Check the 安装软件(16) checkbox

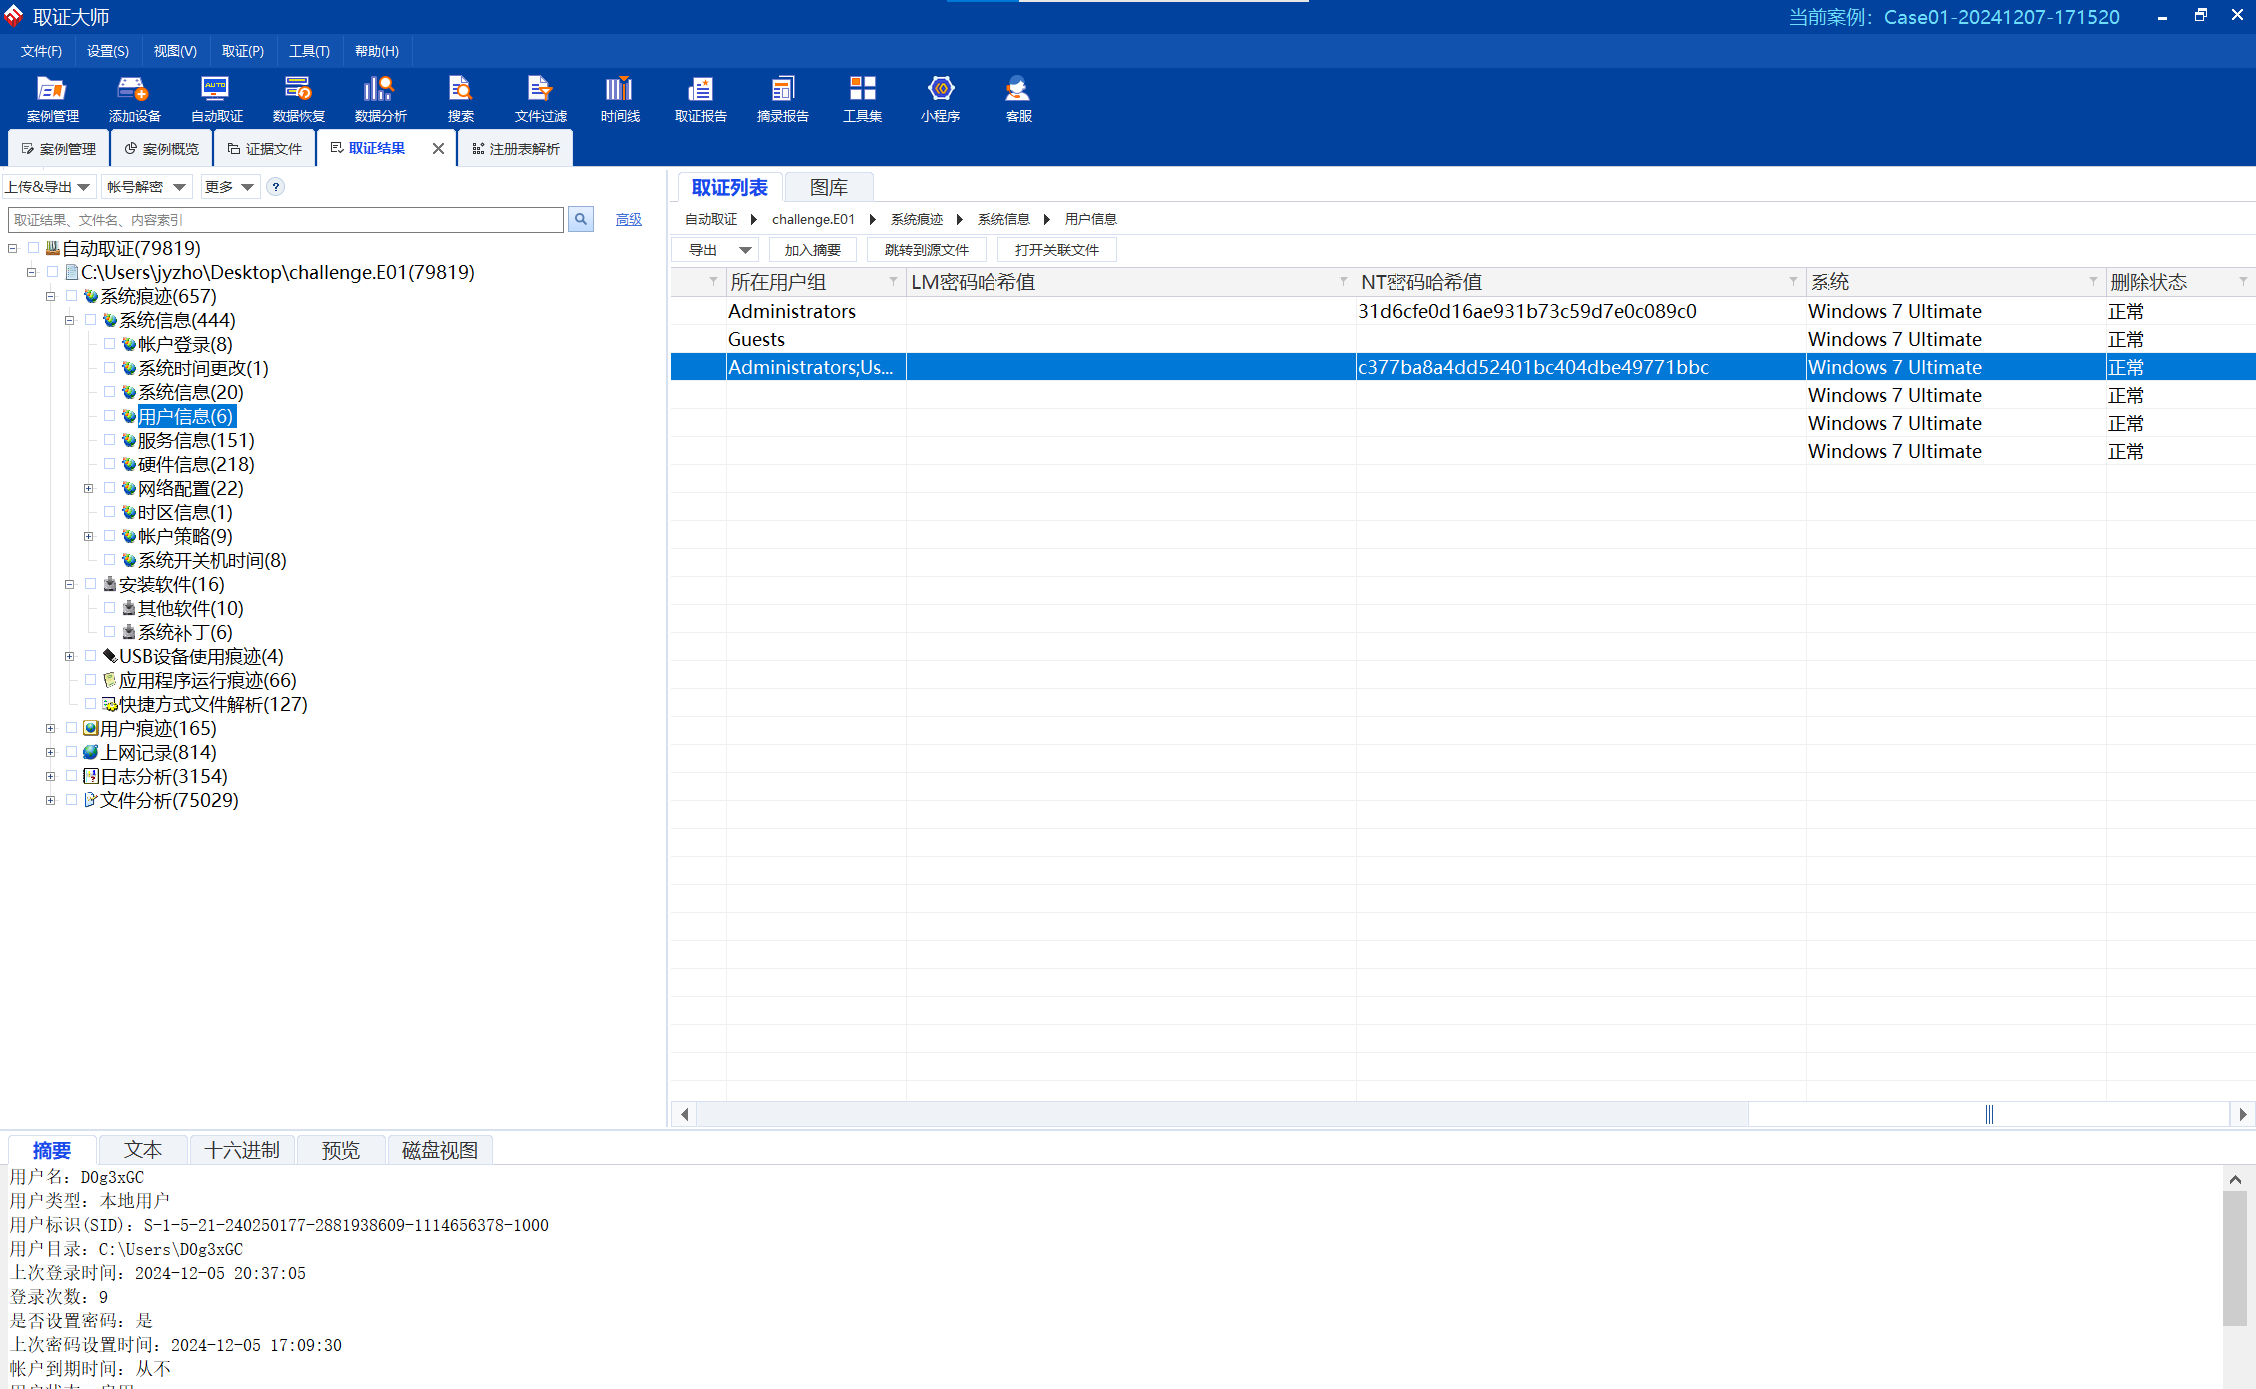tap(90, 583)
